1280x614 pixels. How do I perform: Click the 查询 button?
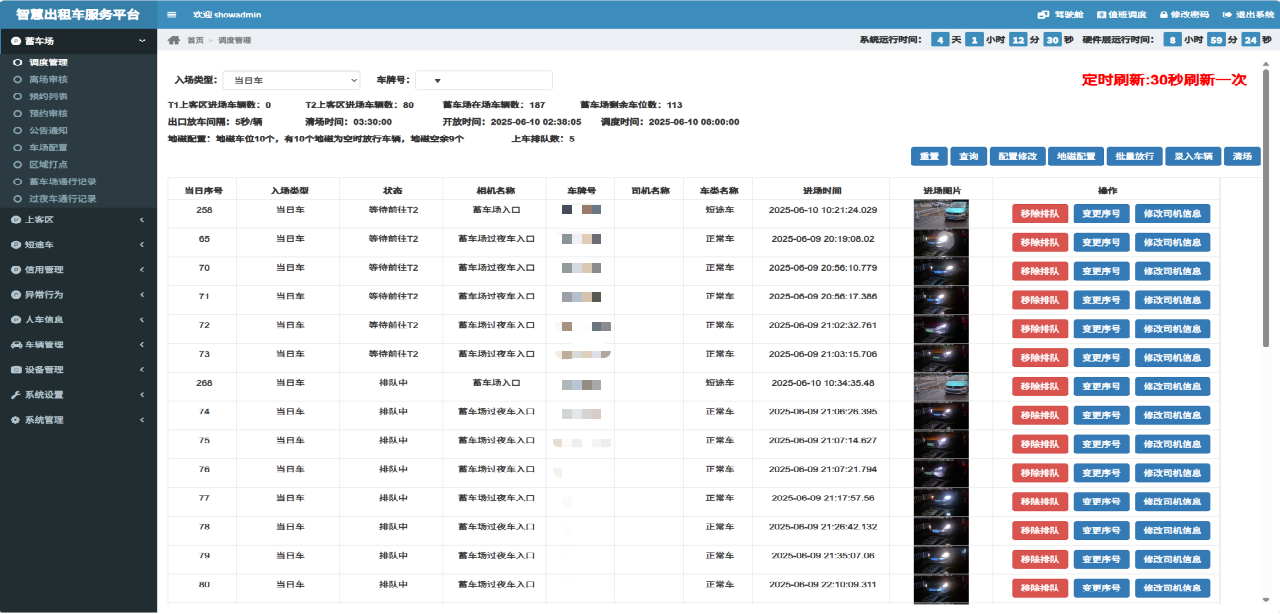tap(968, 156)
